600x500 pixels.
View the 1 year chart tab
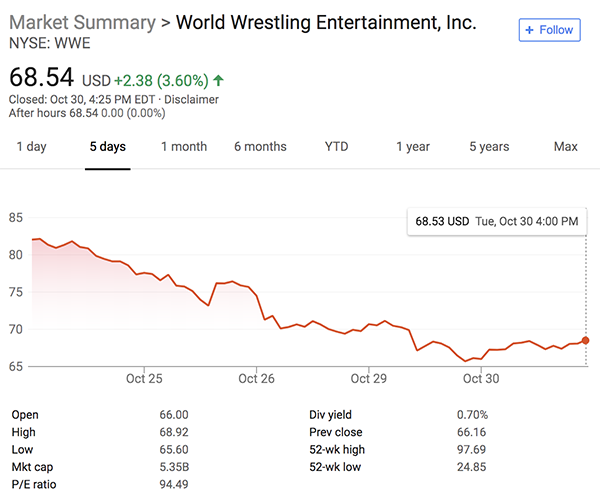coord(412,147)
